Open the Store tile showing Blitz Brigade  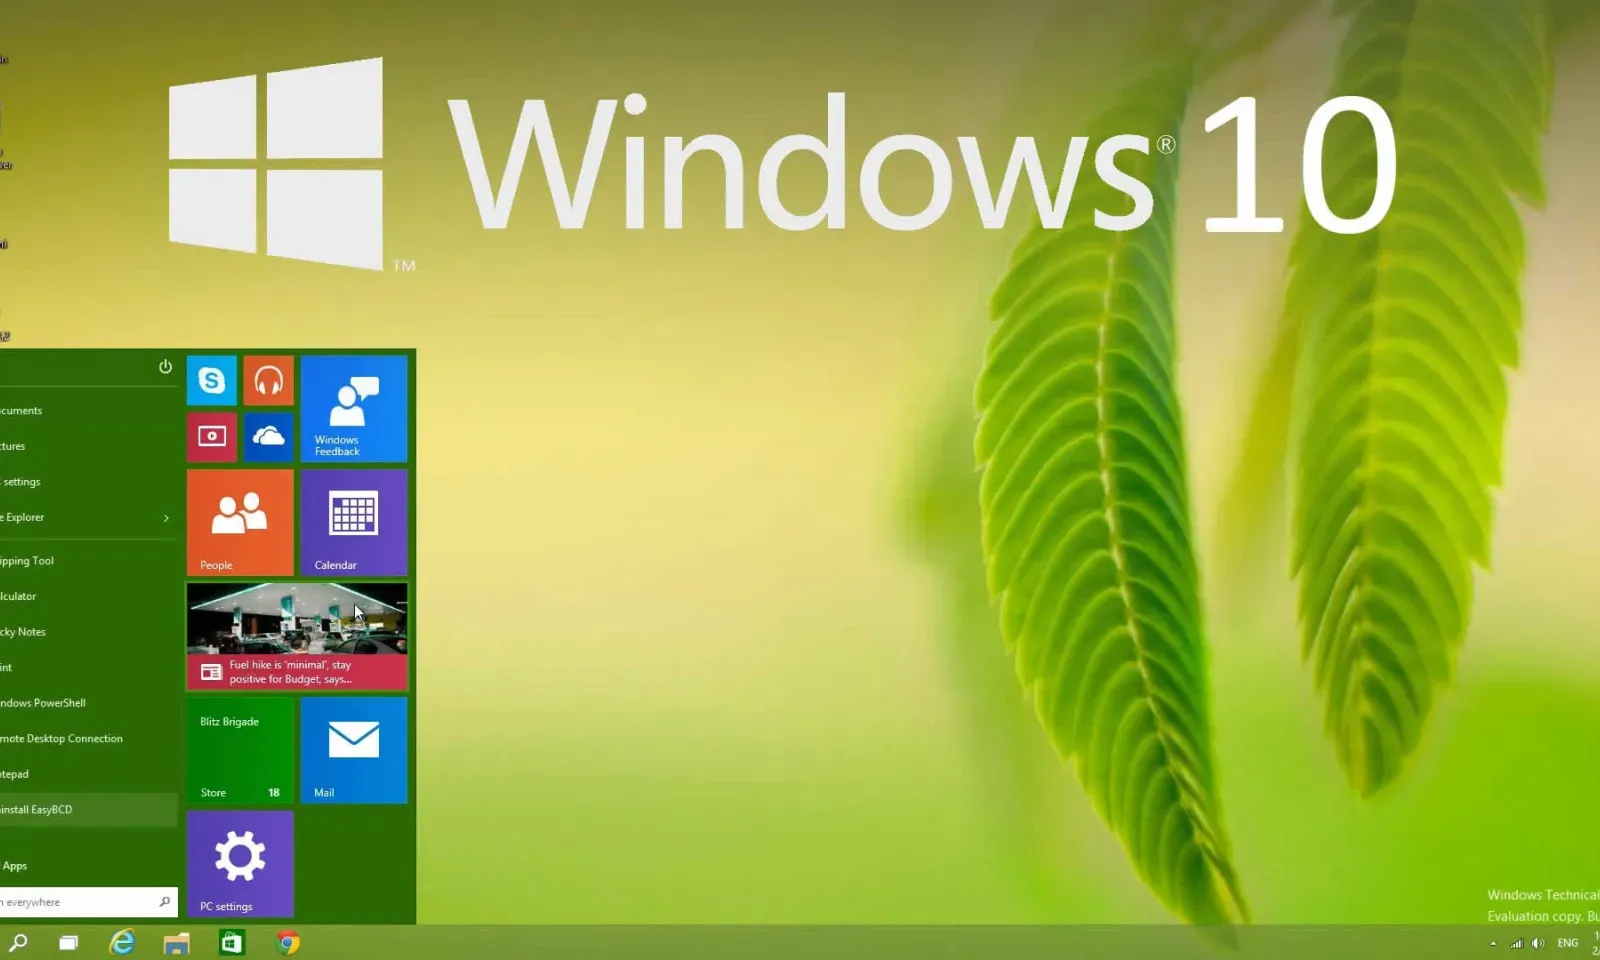[x=240, y=750]
